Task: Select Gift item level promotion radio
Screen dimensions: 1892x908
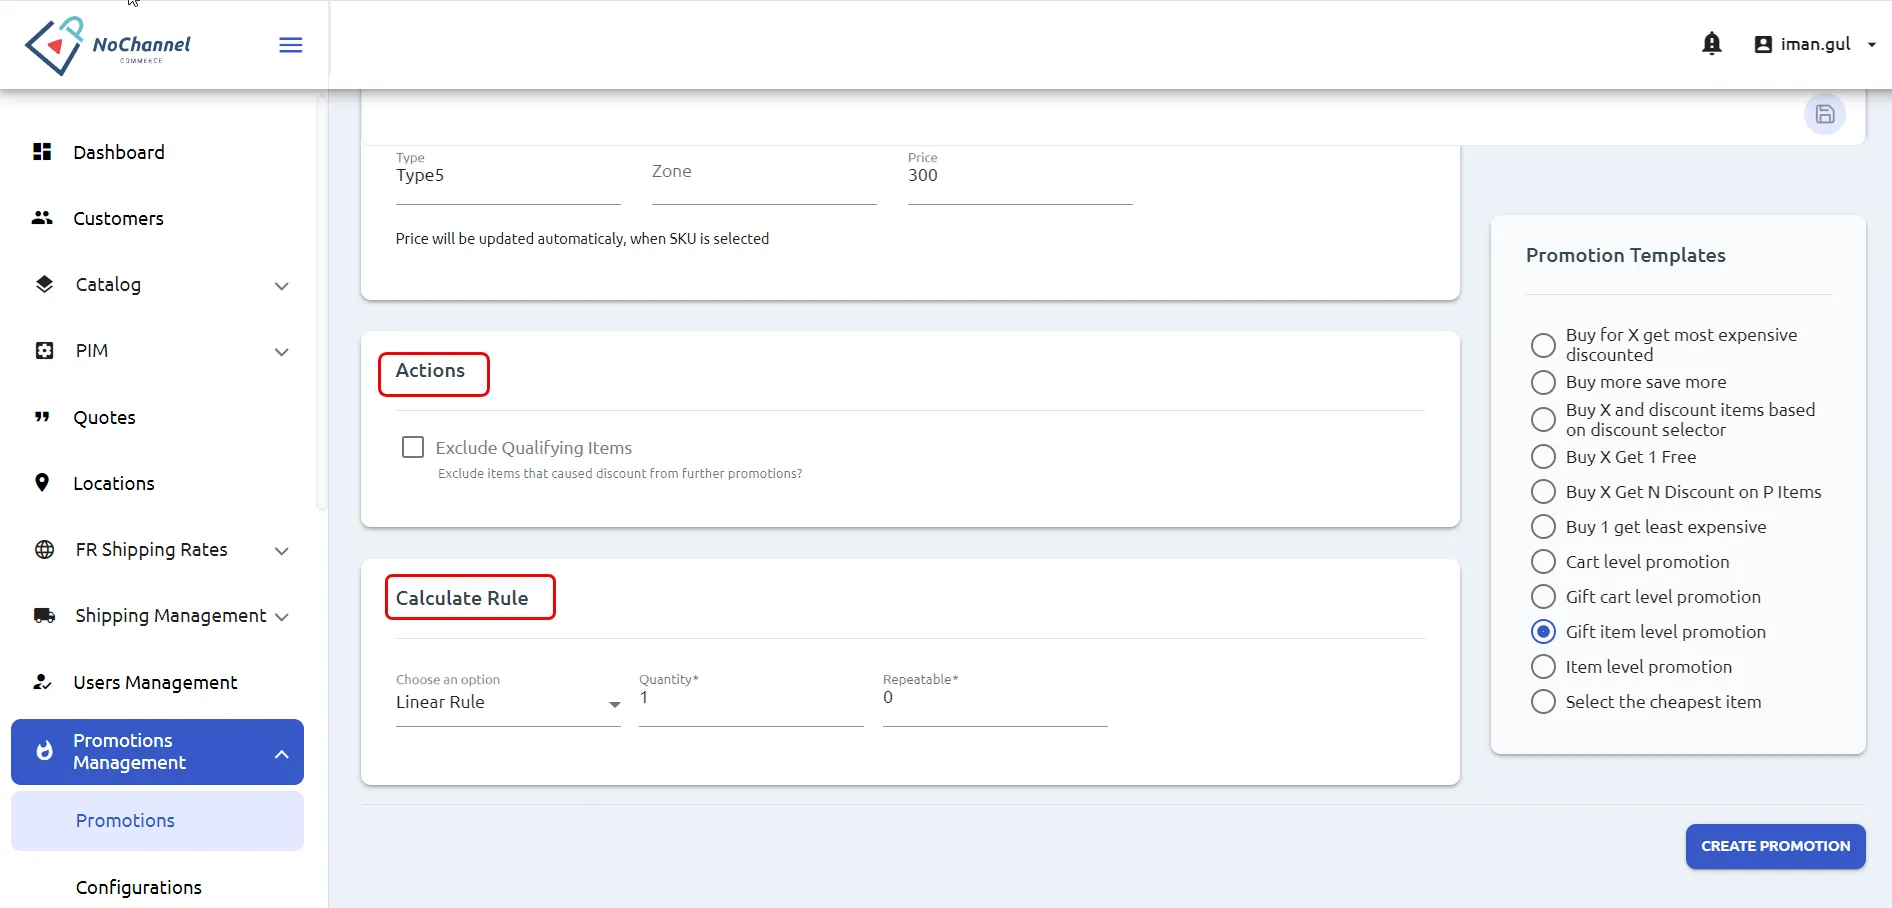Action: pyautogui.click(x=1543, y=632)
